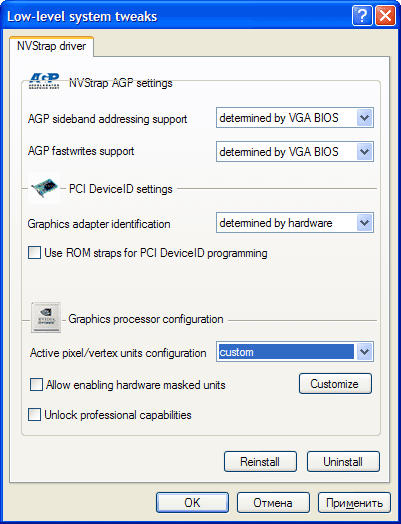Click the Применить apply button

pyautogui.click(x=354, y=502)
